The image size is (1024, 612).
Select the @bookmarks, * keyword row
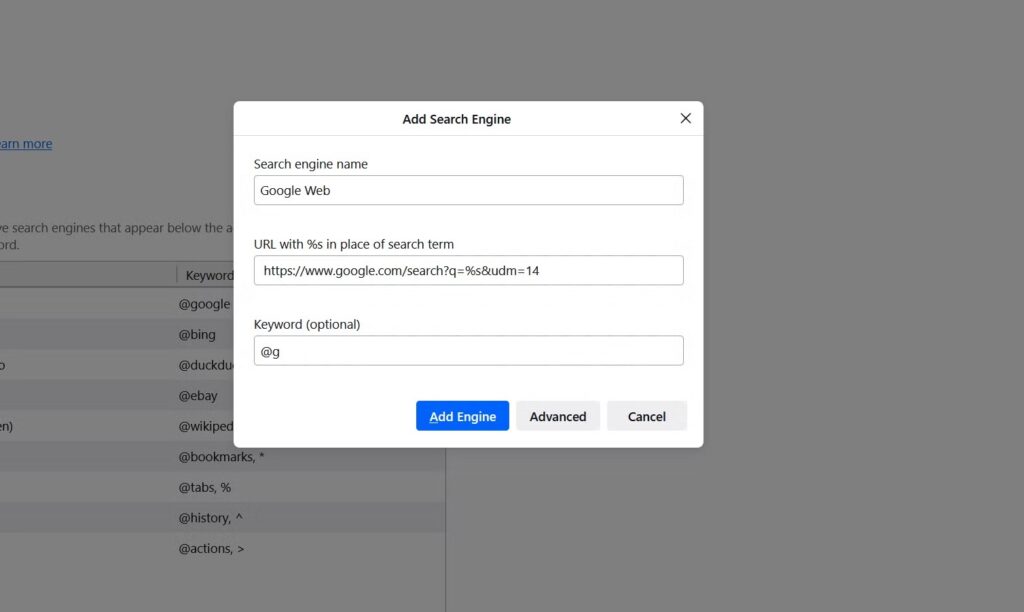point(221,457)
